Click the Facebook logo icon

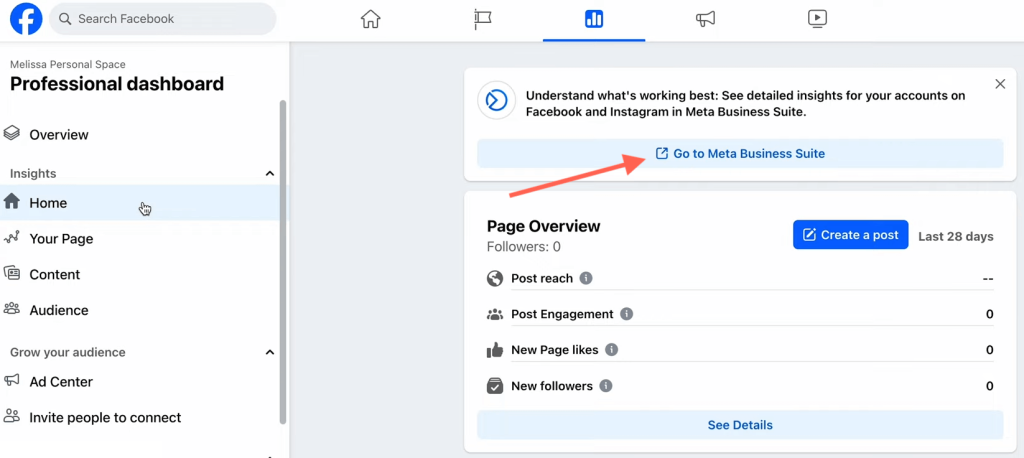[x=26, y=18]
